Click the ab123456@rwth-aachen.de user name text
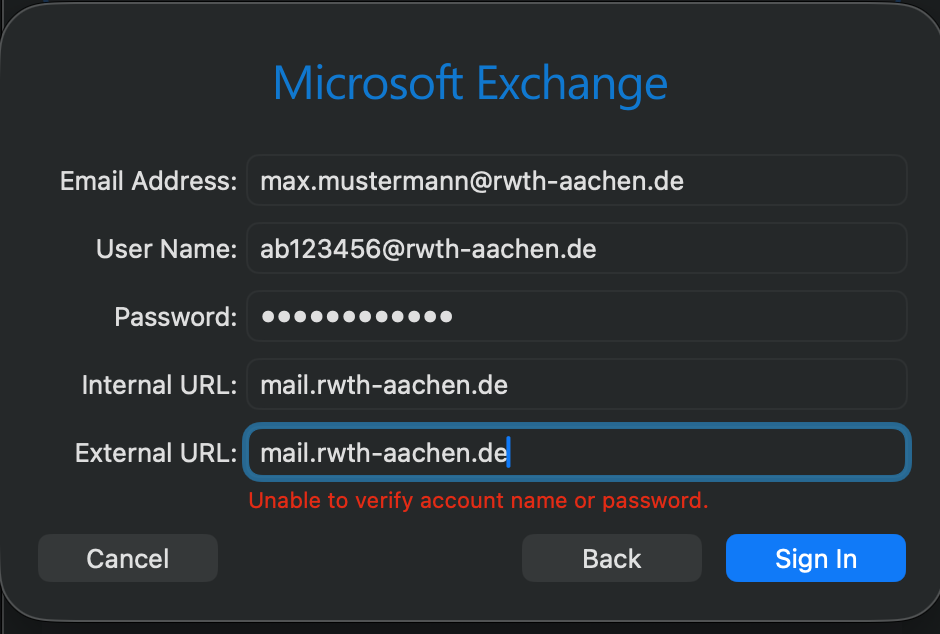 pyautogui.click(x=428, y=249)
